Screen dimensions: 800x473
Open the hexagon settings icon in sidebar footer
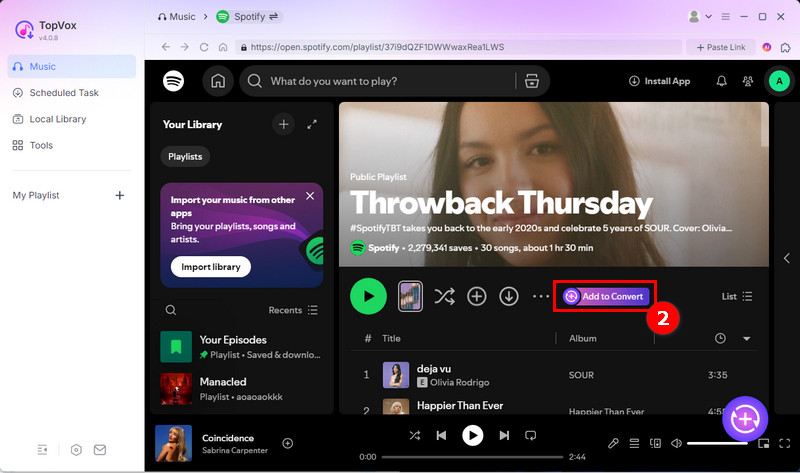click(76, 450)
